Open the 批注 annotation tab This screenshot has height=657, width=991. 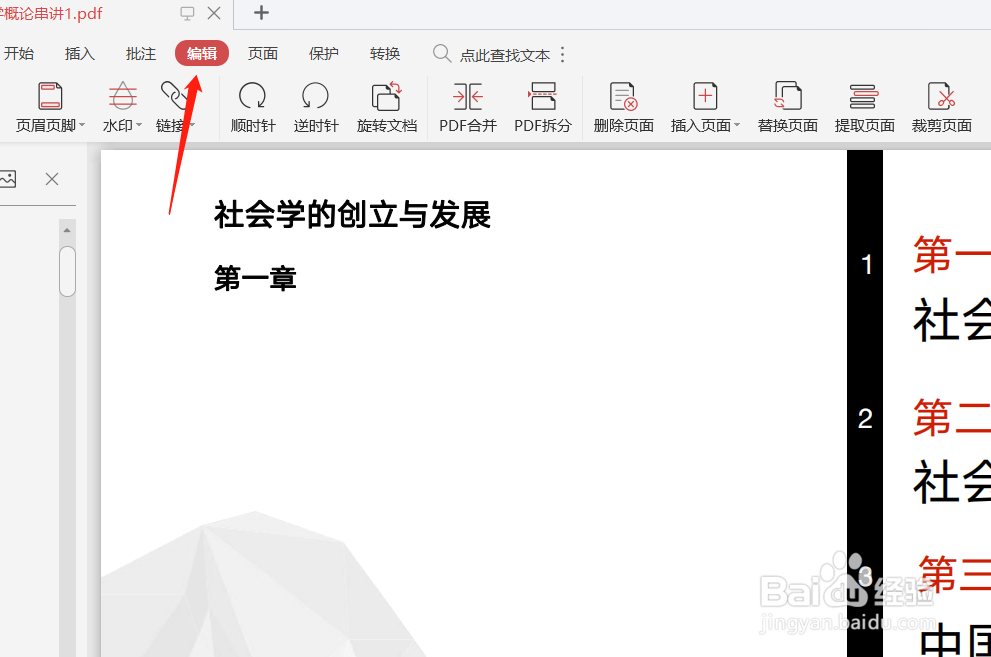pyautogui.click(x=140, y=53)
